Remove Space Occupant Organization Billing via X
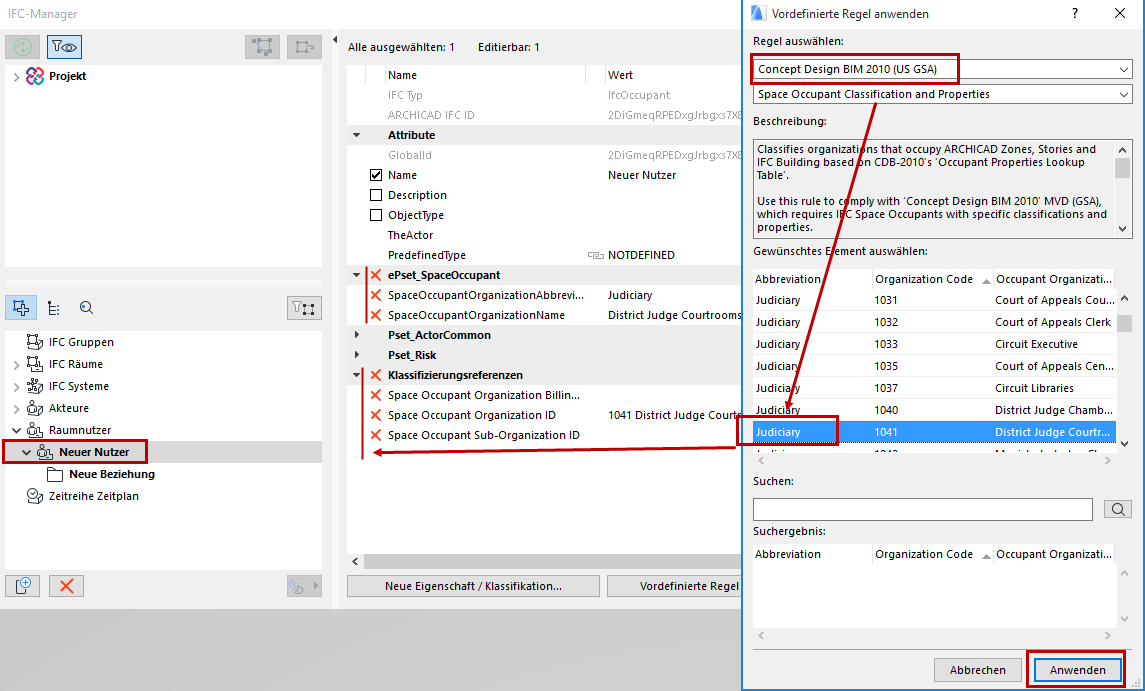Screen dimensions: 1145x691 (x=376, y=395)
